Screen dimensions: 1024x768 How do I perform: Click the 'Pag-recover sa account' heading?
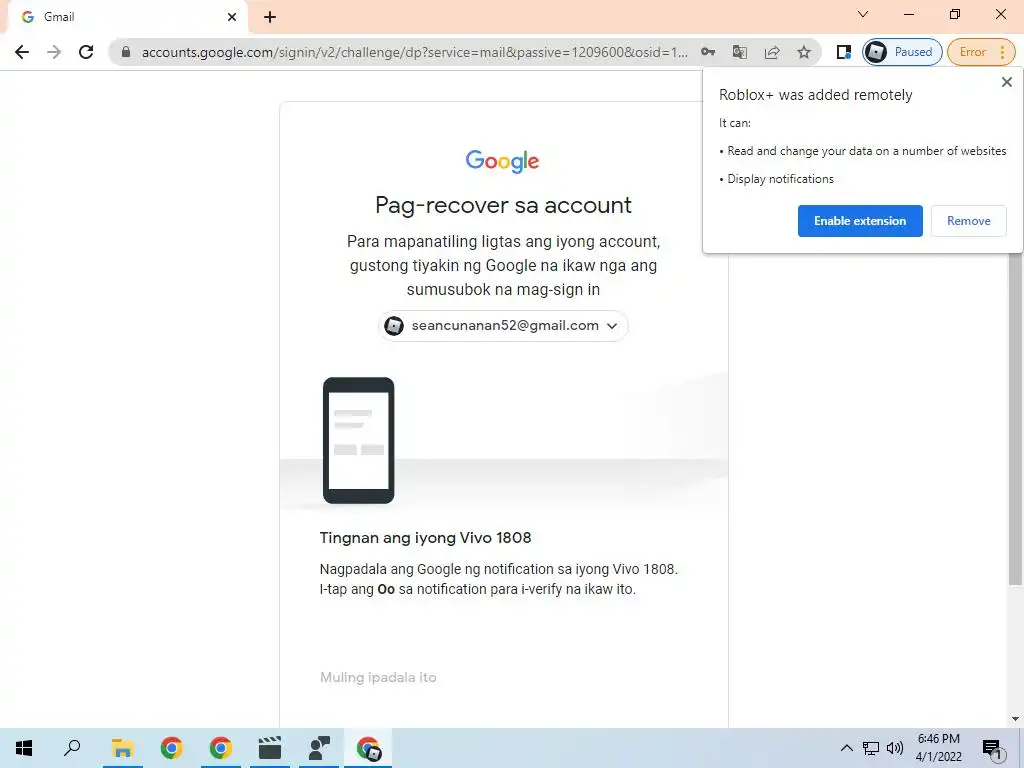click(x=503, y=205)
